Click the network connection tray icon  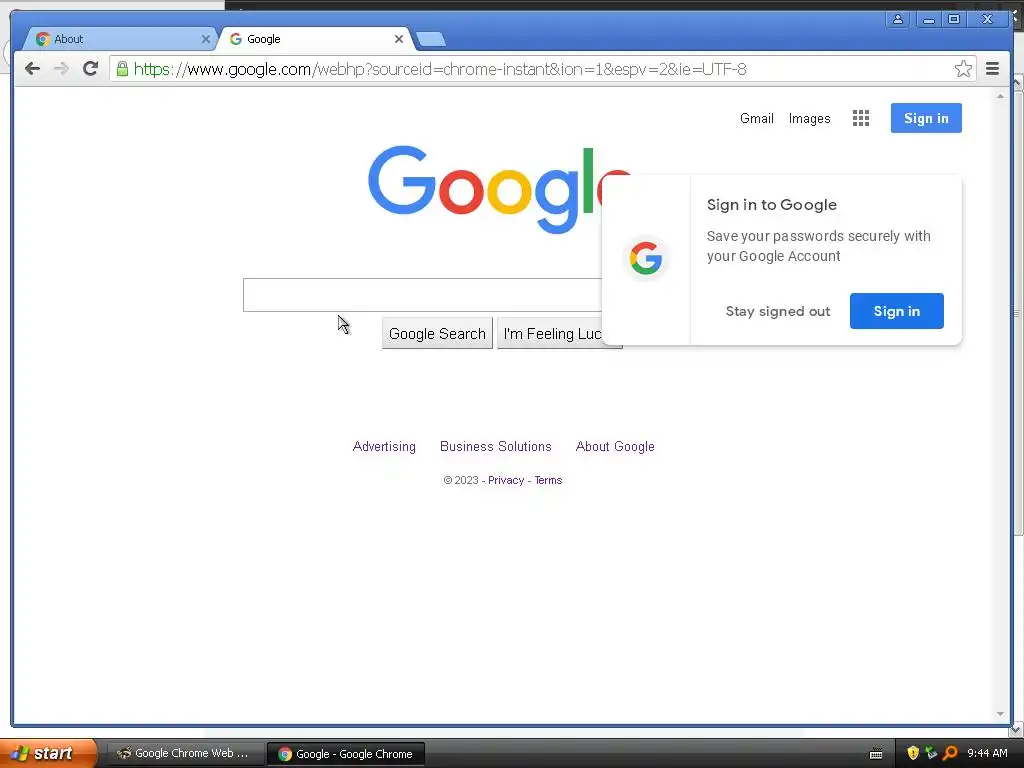pos(931,753)
